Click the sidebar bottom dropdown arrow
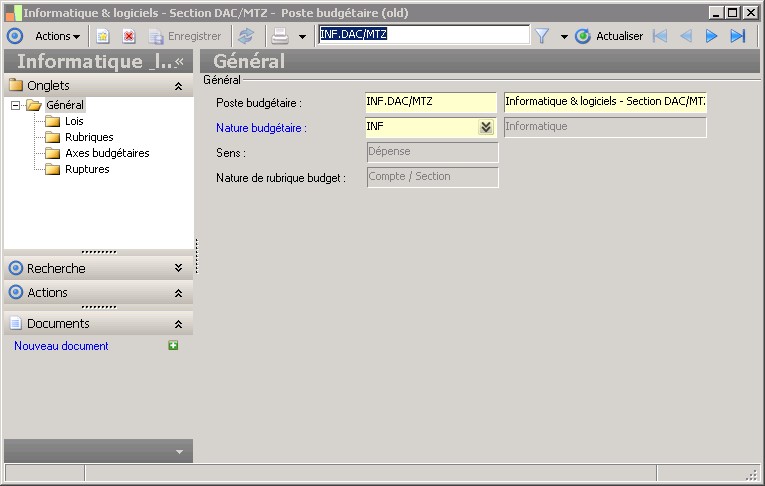The width and height of the screenshot is (765, 486). (180, 452)
